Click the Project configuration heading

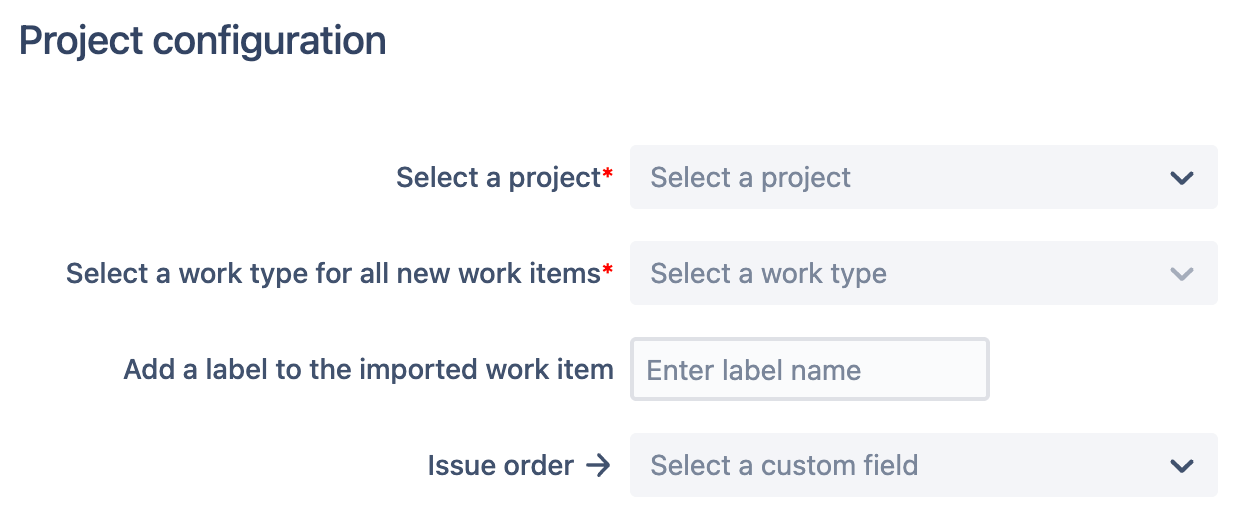[202, 41]
